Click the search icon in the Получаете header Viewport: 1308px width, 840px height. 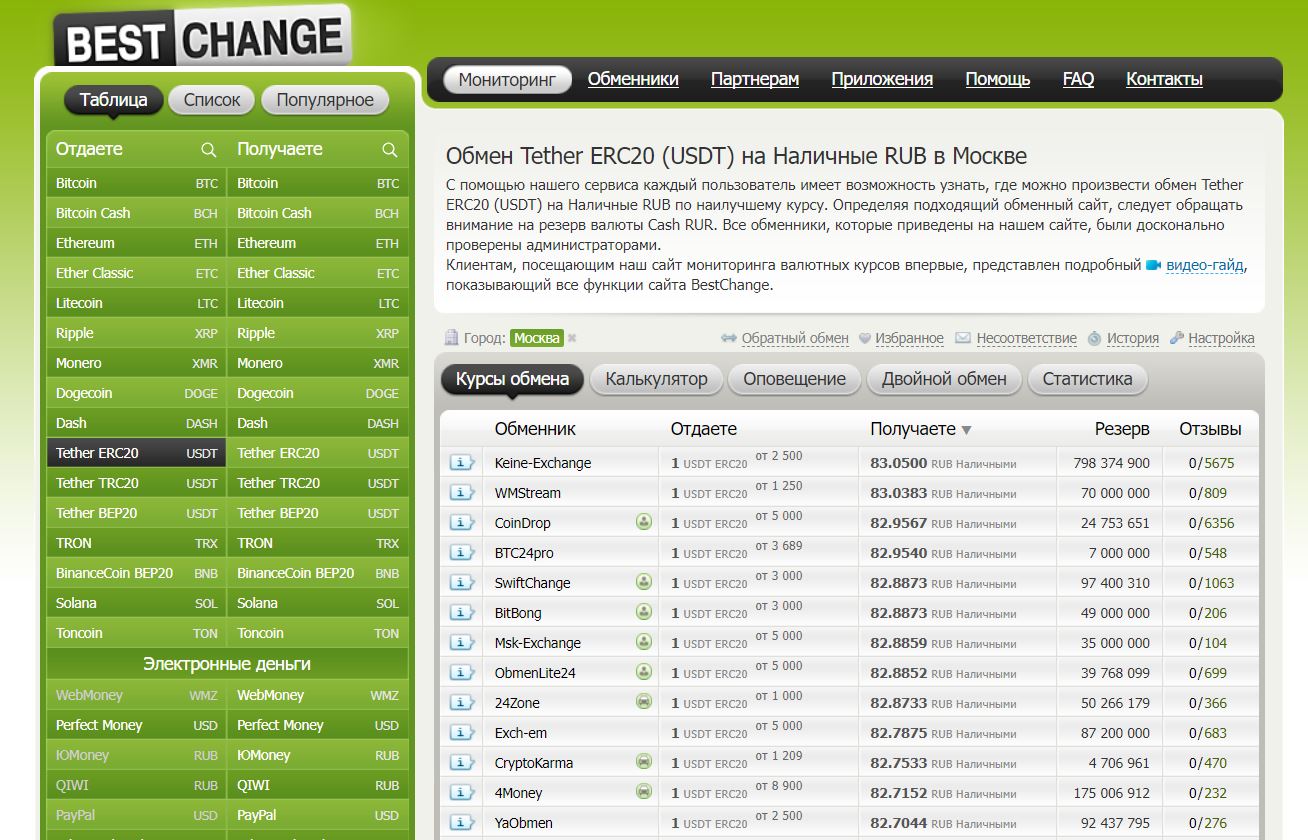[x=390, y=150]
